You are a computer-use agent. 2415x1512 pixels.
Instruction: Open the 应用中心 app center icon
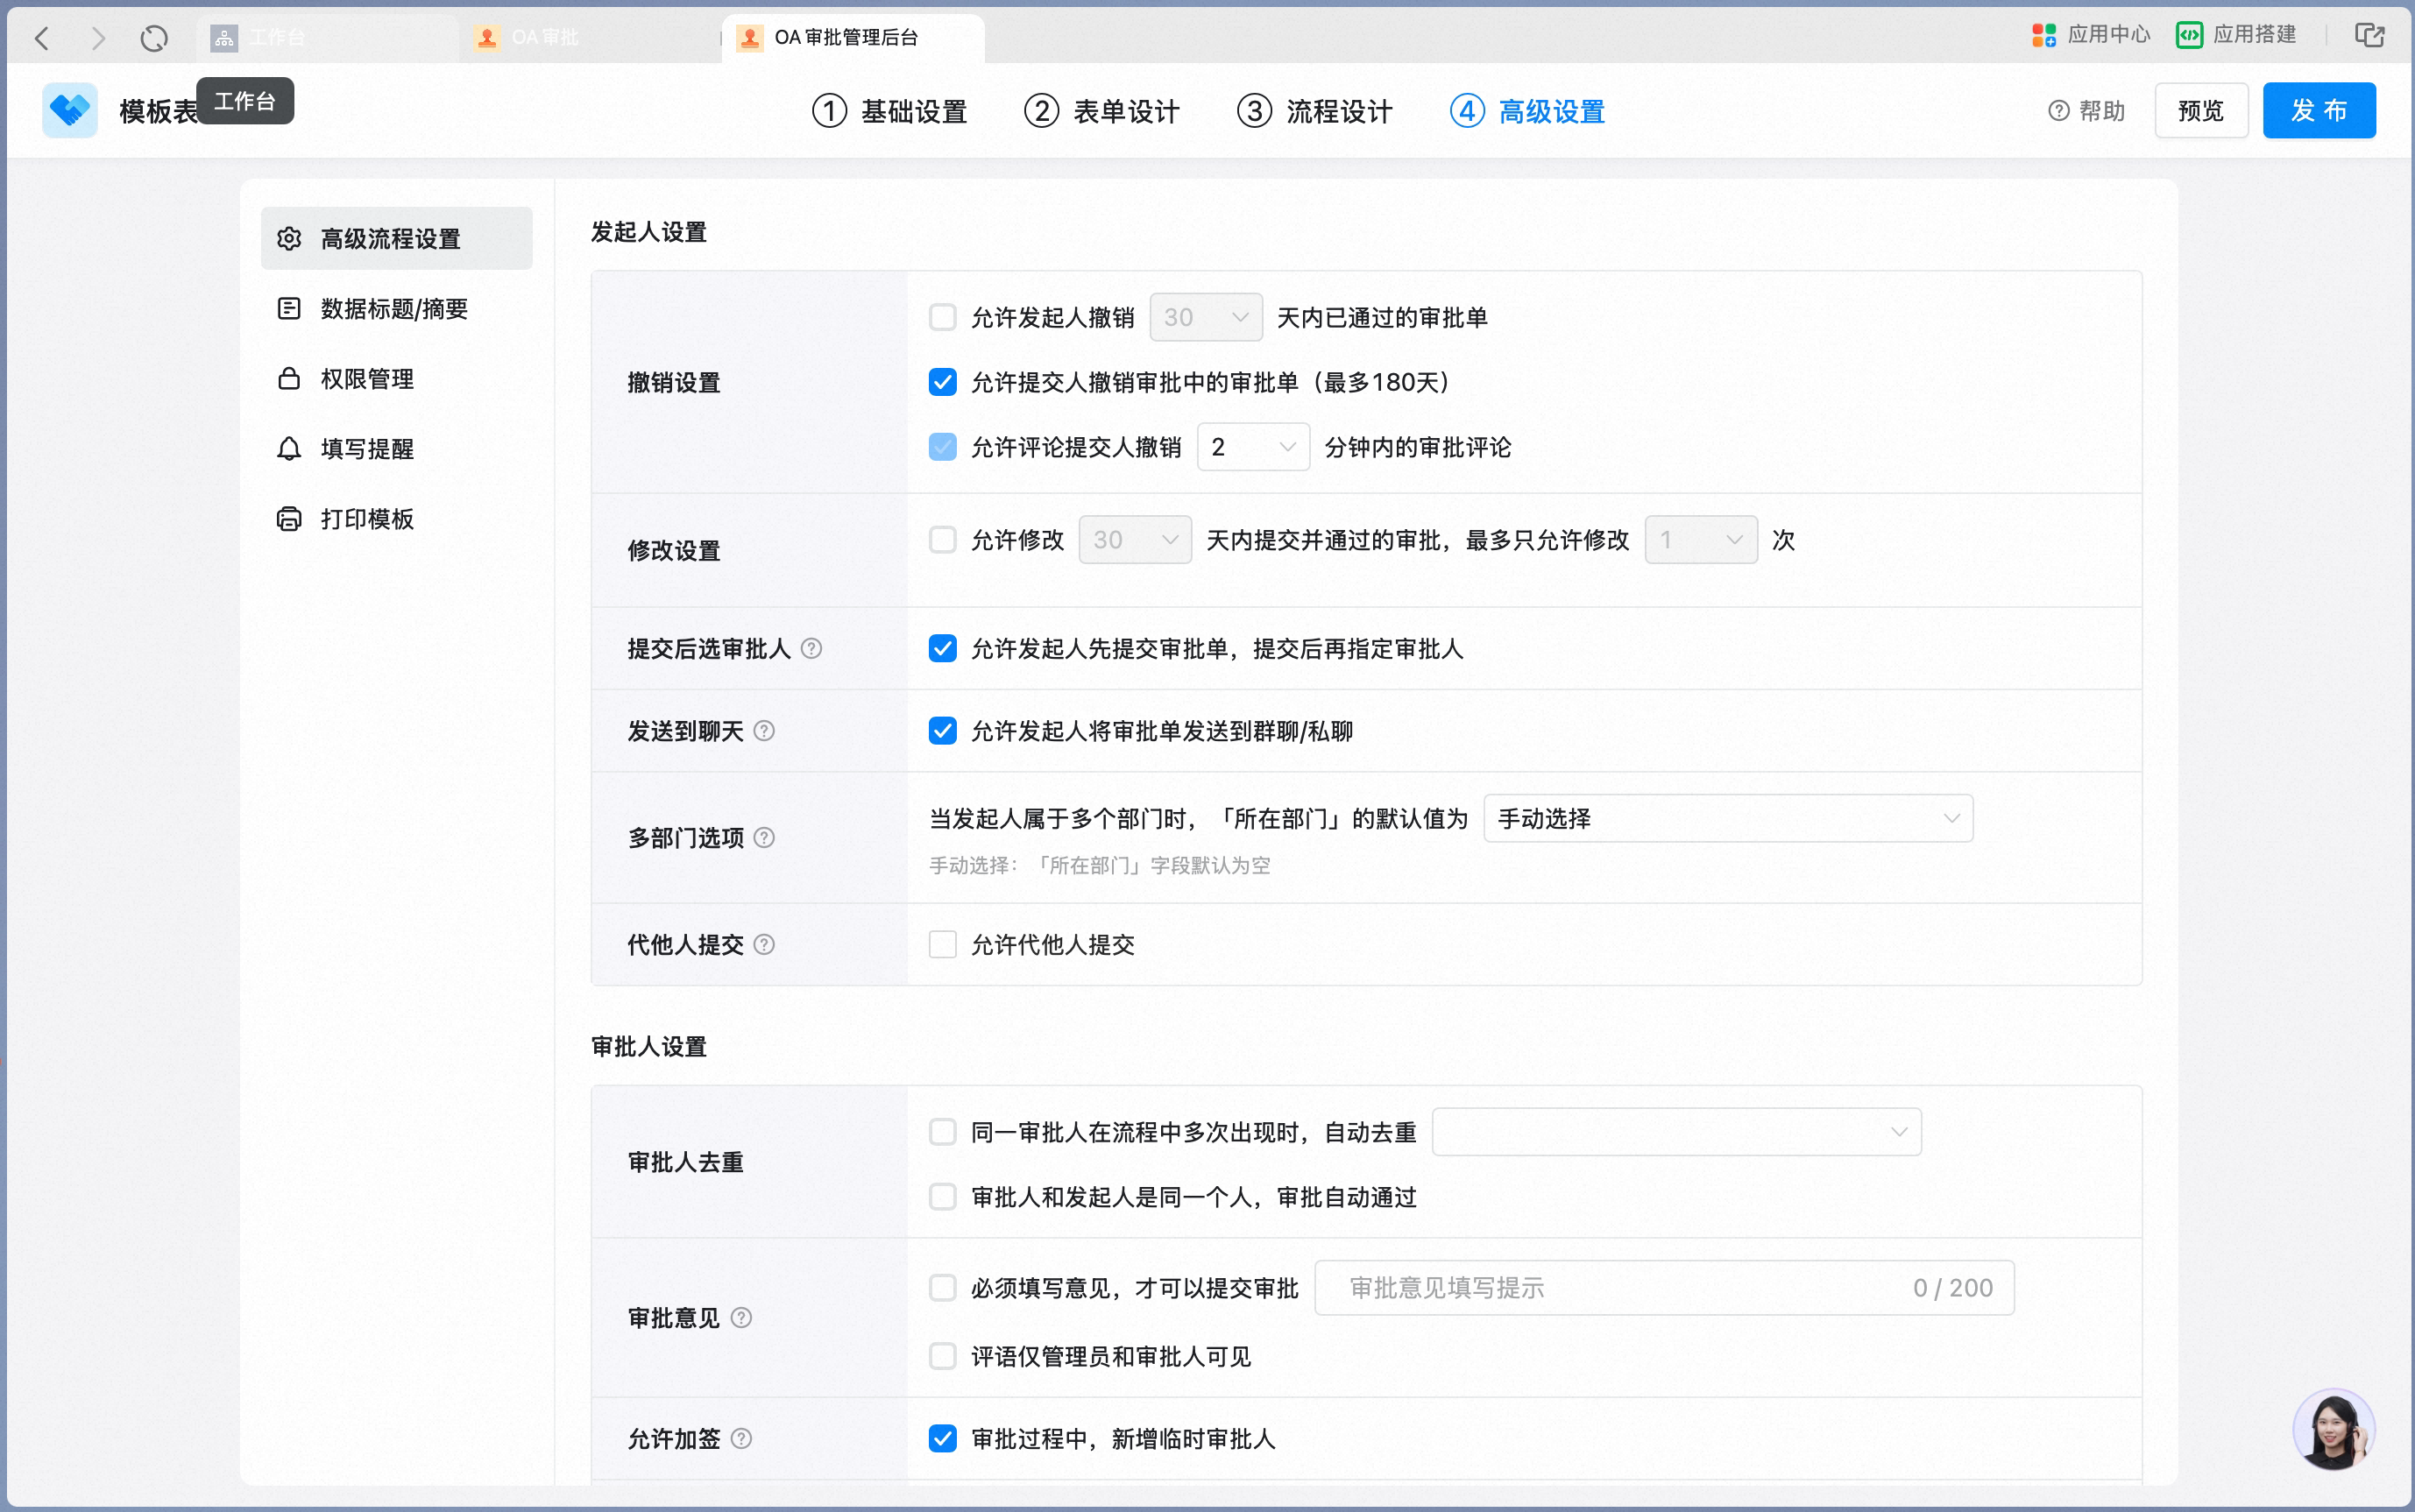pos(2043,35)
